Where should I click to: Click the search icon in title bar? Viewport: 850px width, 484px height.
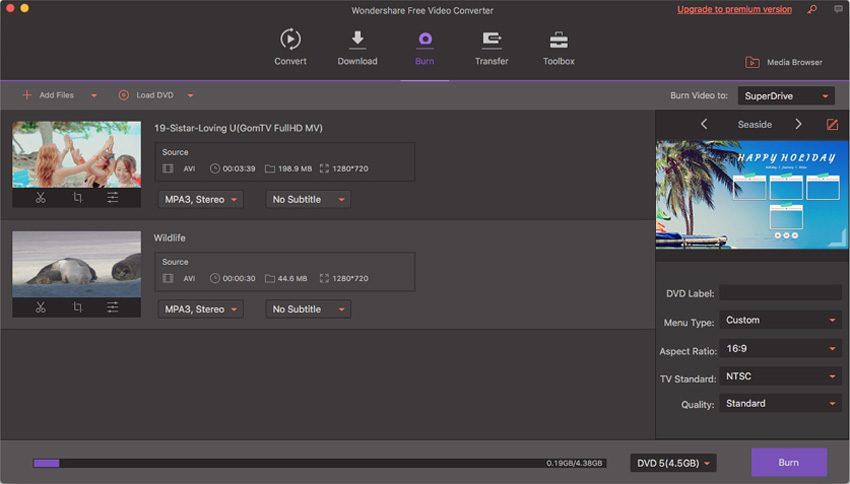811,10
